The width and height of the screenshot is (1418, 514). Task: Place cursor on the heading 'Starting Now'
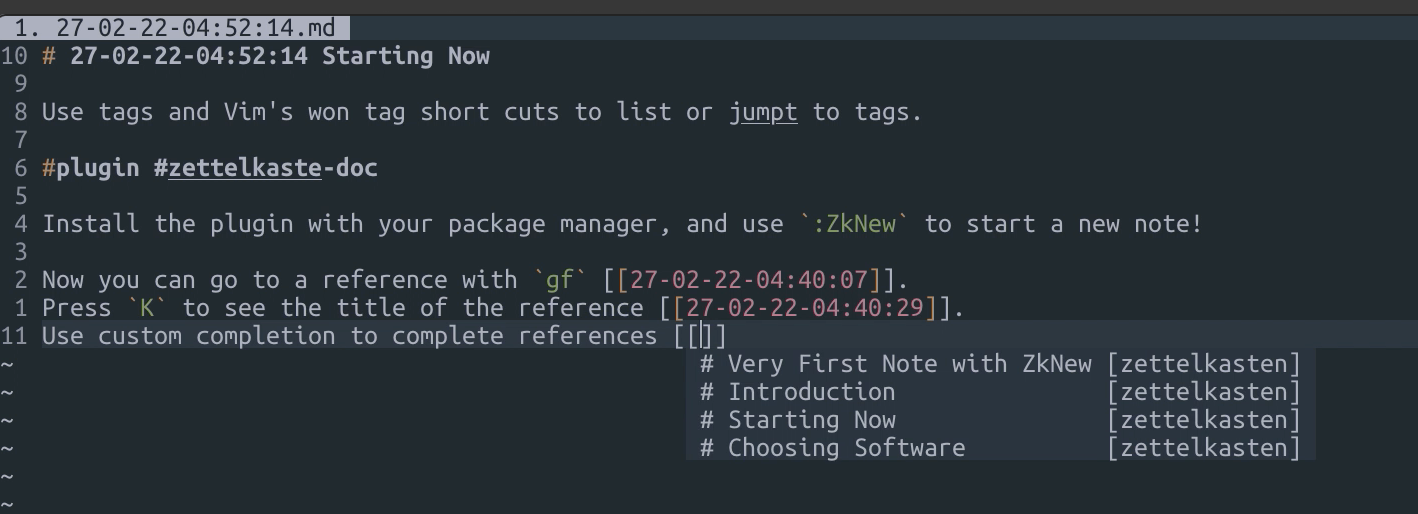pos(406,56)
